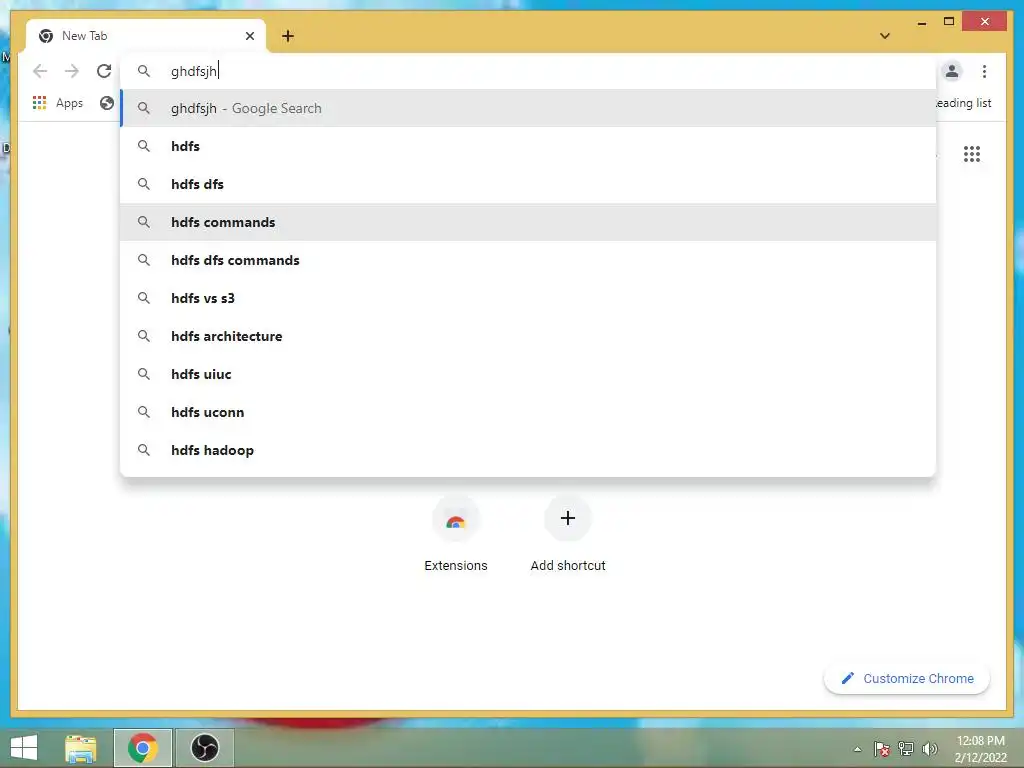Select the hdfs vs s3 suggestion
1024x768 pixels.
528,298
